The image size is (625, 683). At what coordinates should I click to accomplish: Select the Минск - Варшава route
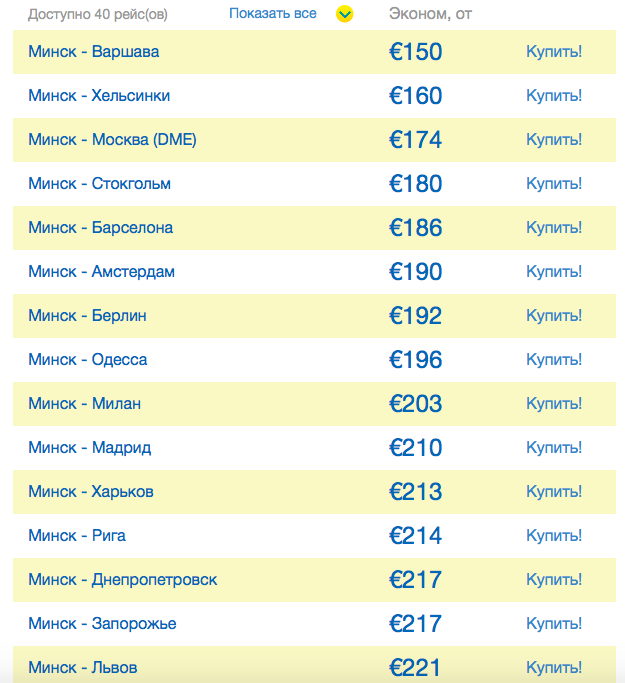93,52
